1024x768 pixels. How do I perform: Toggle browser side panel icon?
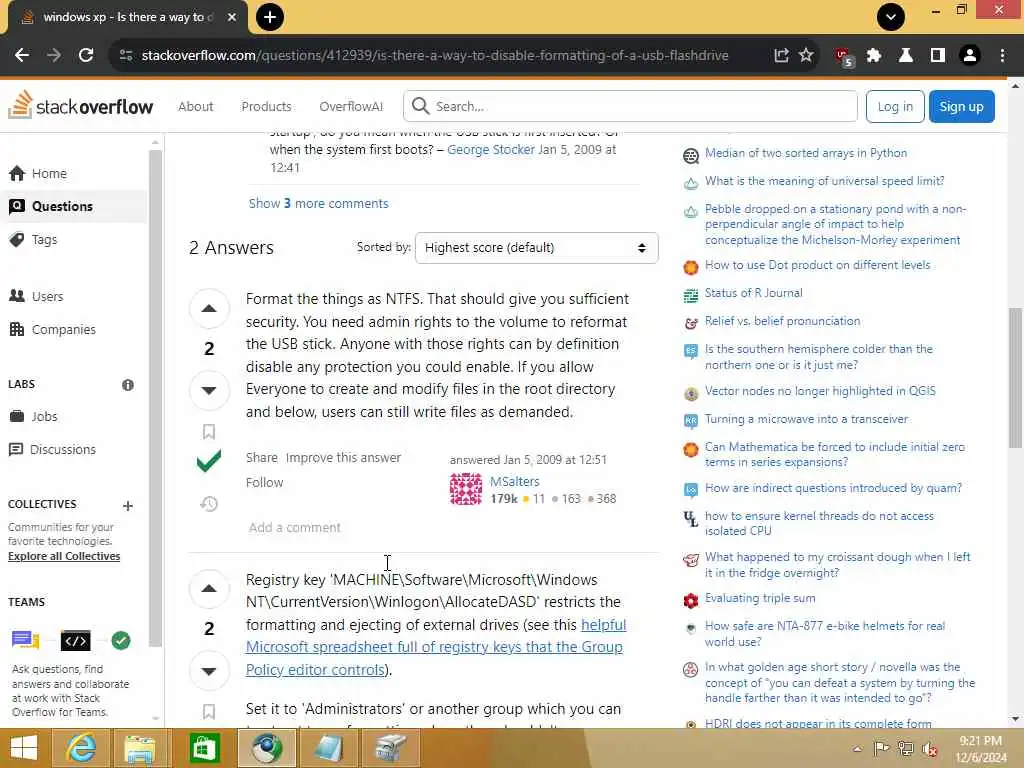[938, 56]
